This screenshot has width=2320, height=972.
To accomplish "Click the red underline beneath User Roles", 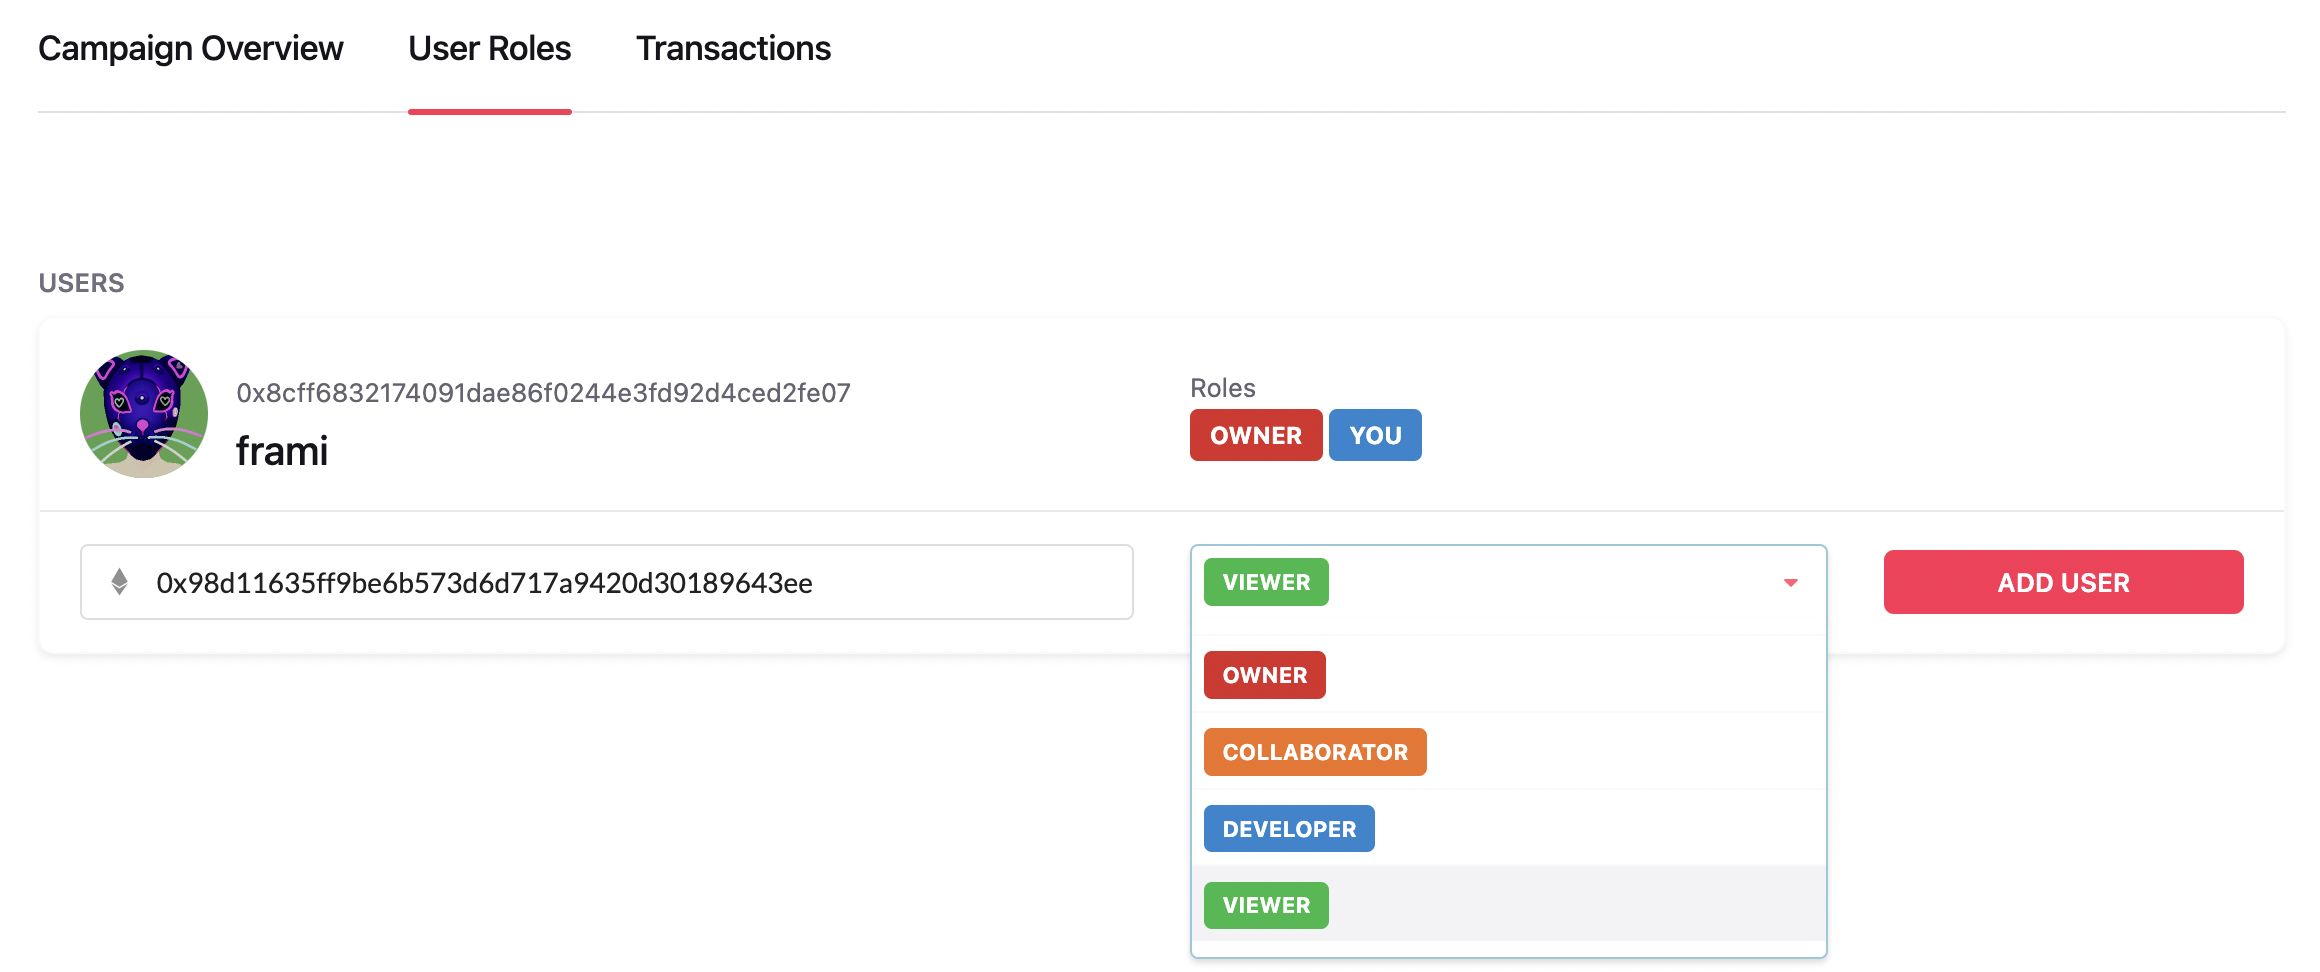I will click(489, 112).
